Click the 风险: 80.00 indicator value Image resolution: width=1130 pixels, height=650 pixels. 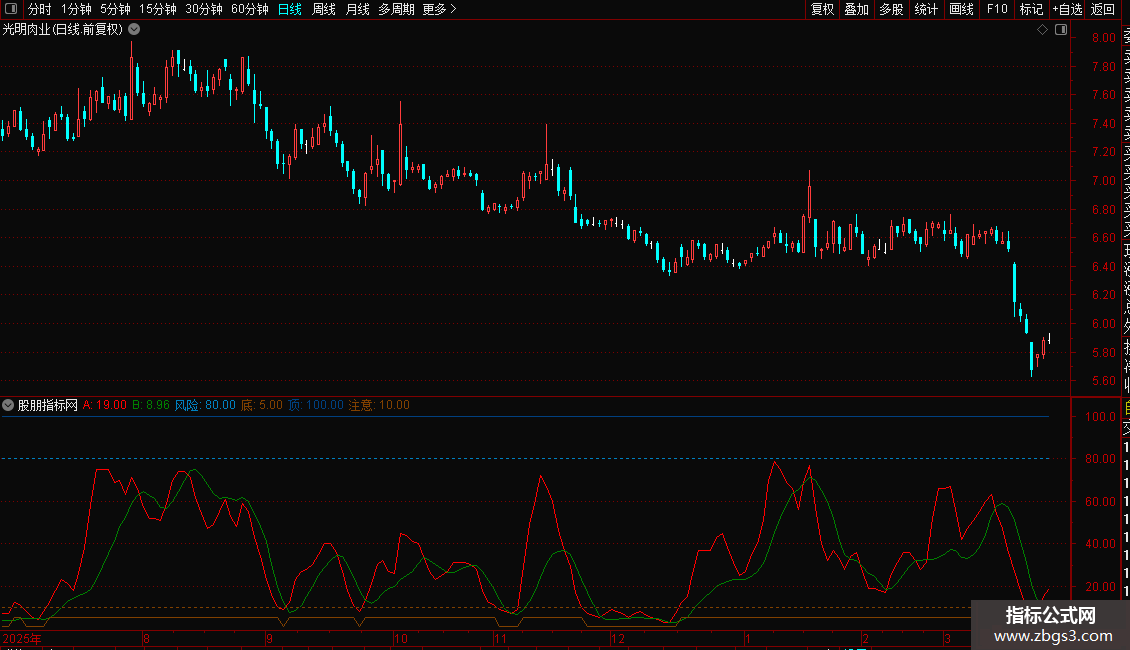[205, 405]
